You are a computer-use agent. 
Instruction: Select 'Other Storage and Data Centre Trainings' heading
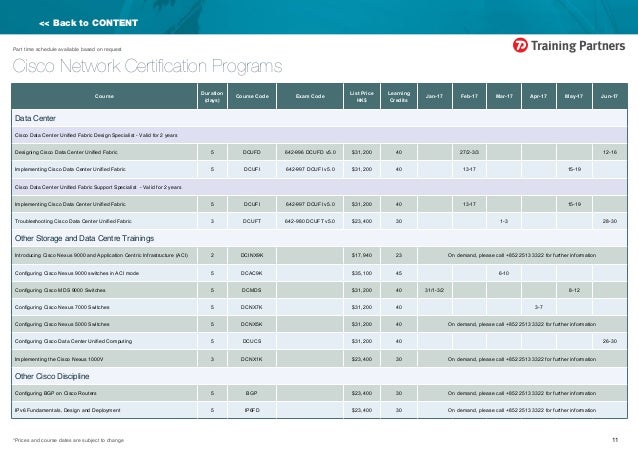pos(84,238)
